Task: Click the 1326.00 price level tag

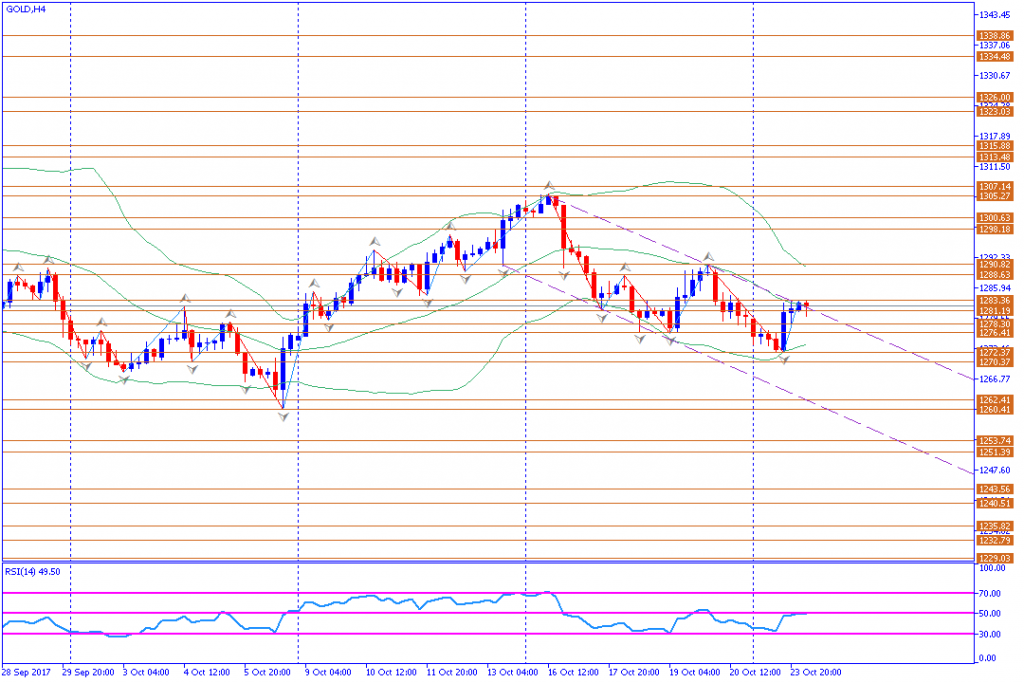Action: [995, 97]
